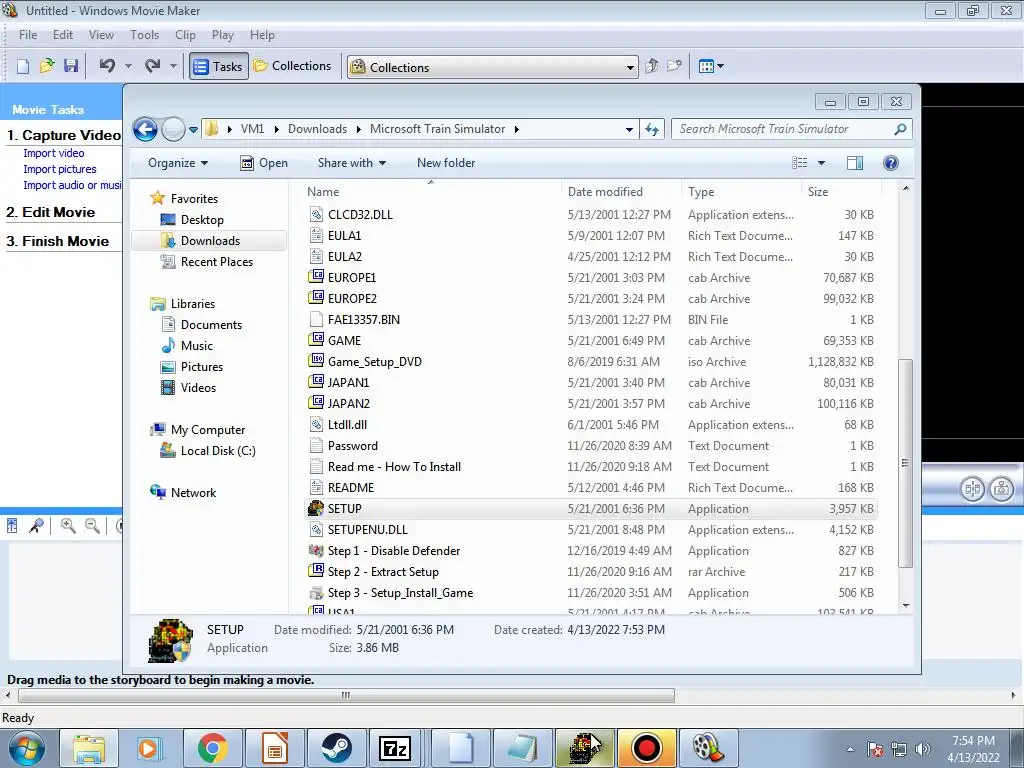Viewport: 1024px width, 768px height.
Task: Select Network in navigation pane
Action: pos(193,493)
